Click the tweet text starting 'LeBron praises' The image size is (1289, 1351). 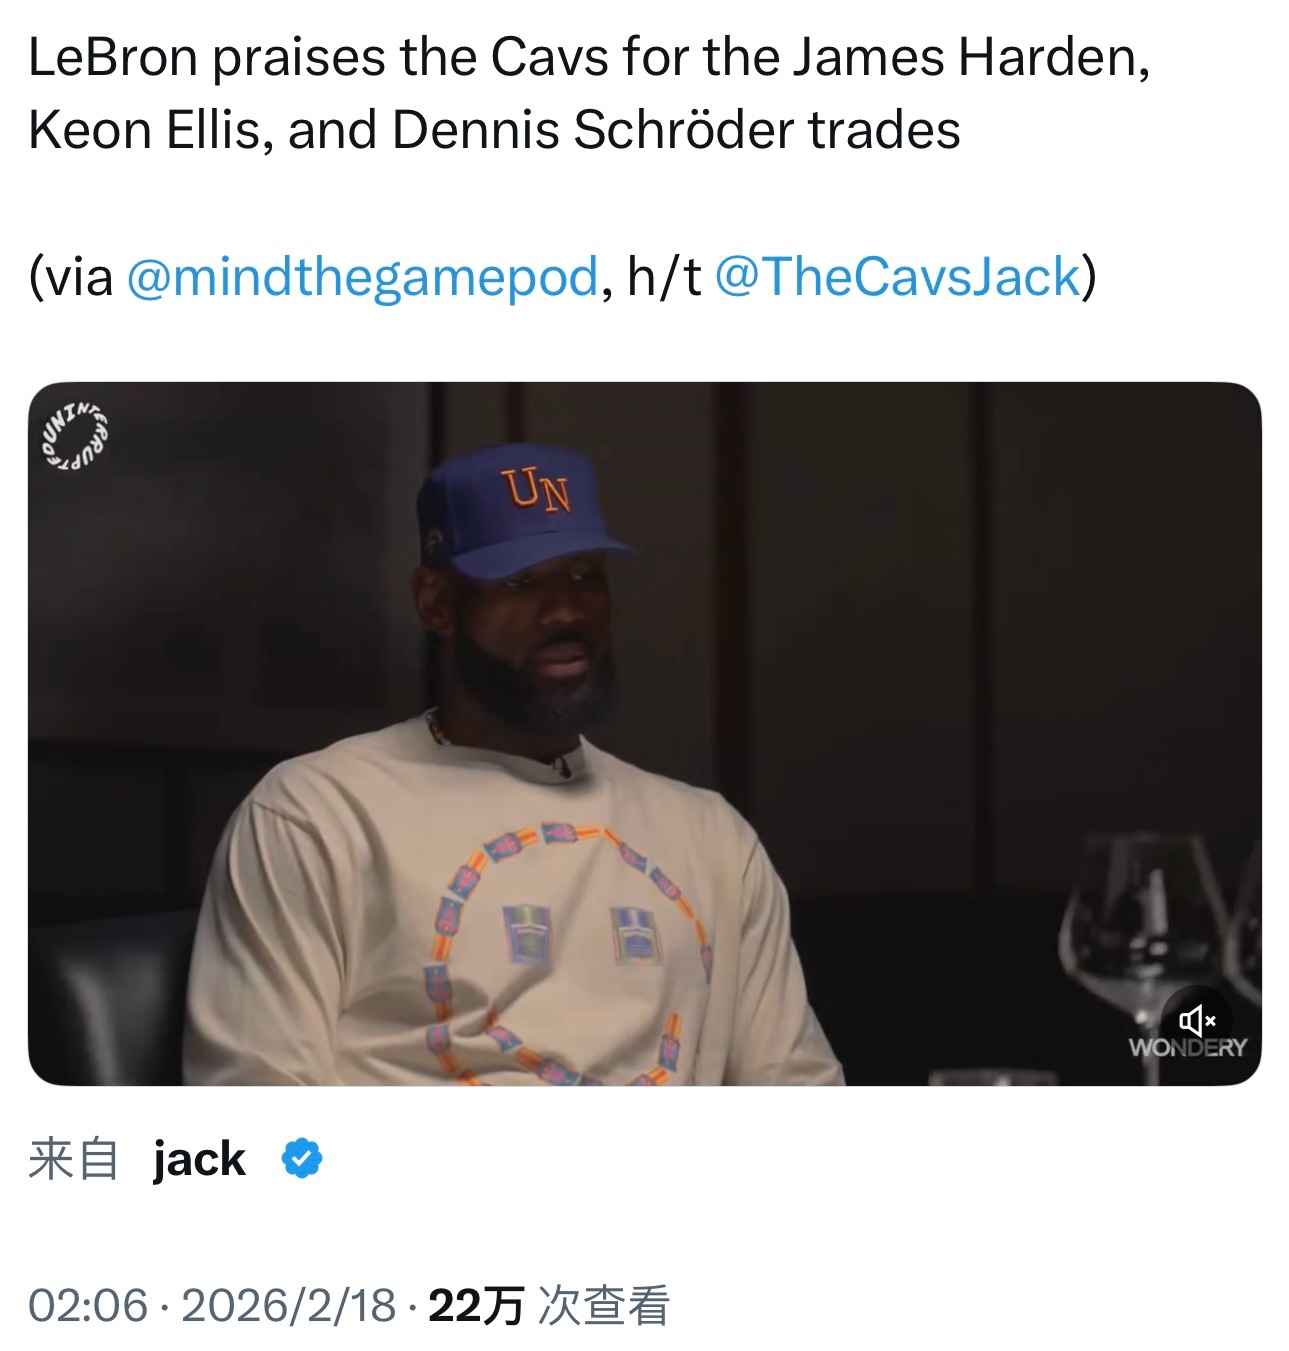(x=588, y=57)
